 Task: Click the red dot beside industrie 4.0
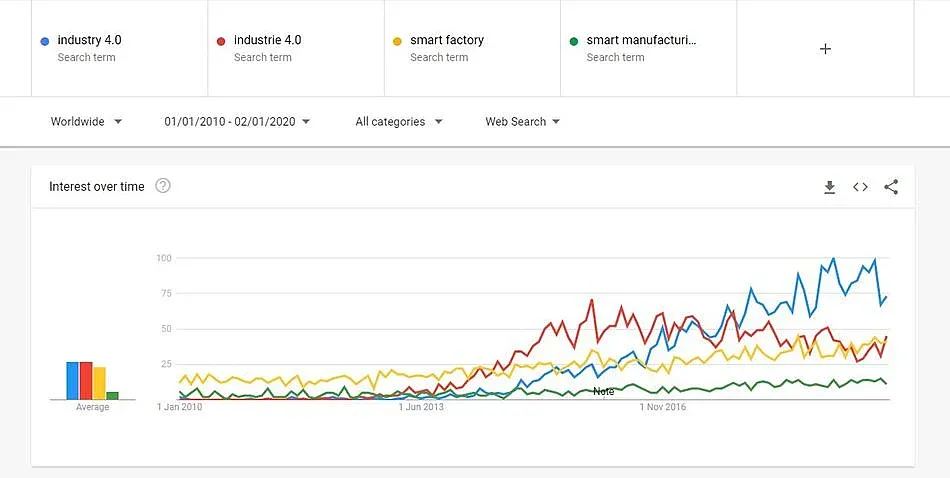click(x=221, y=41)
